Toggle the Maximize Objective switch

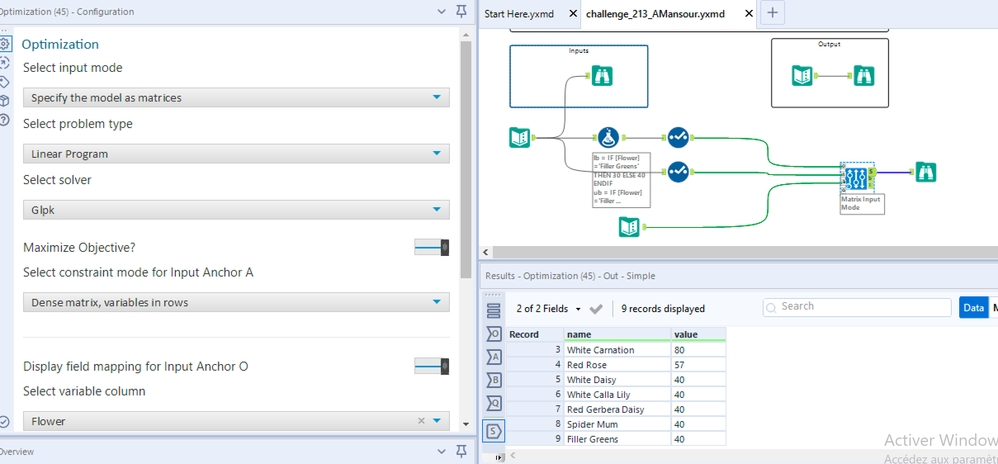[x=432, y=248]
